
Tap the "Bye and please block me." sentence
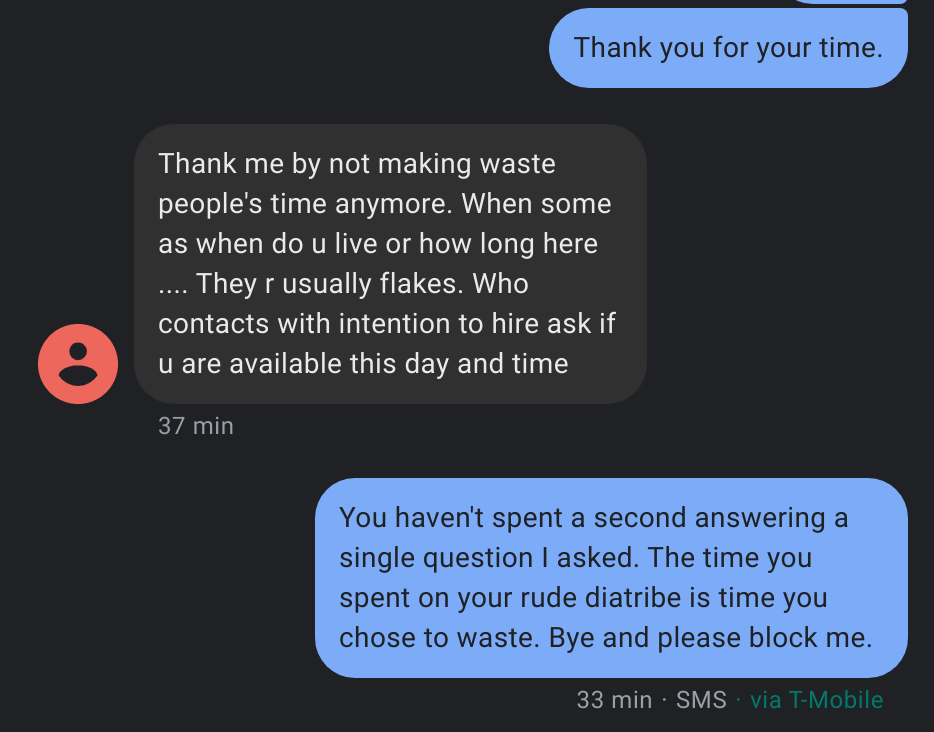pos(711,638)
